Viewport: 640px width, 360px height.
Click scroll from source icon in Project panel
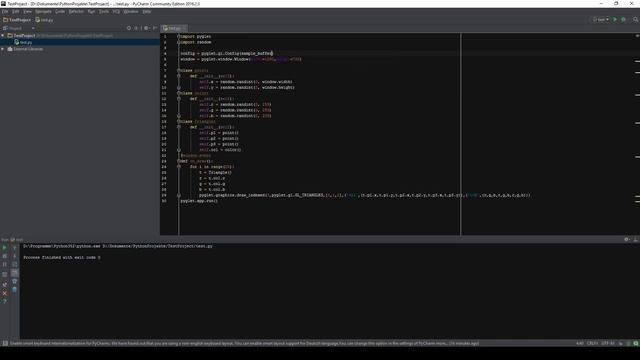point(129,28)
